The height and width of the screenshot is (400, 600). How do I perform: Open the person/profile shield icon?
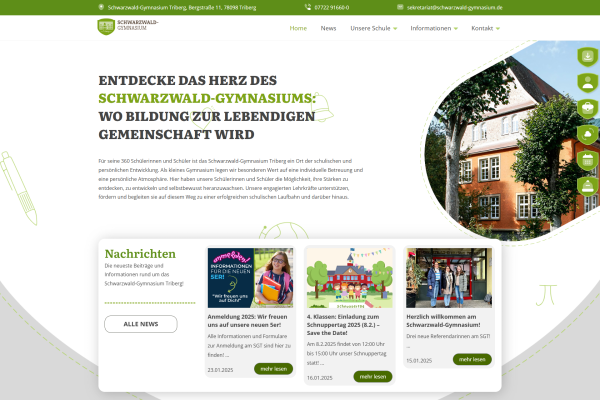tap(588, 83)
